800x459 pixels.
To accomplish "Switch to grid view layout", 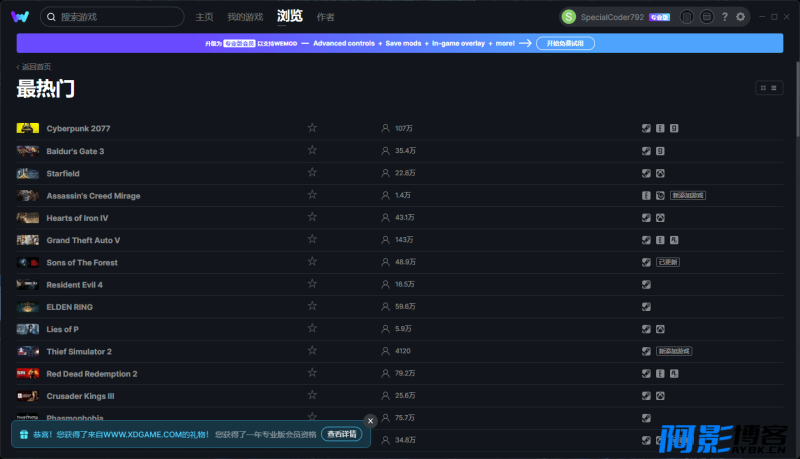I will 763,88.
